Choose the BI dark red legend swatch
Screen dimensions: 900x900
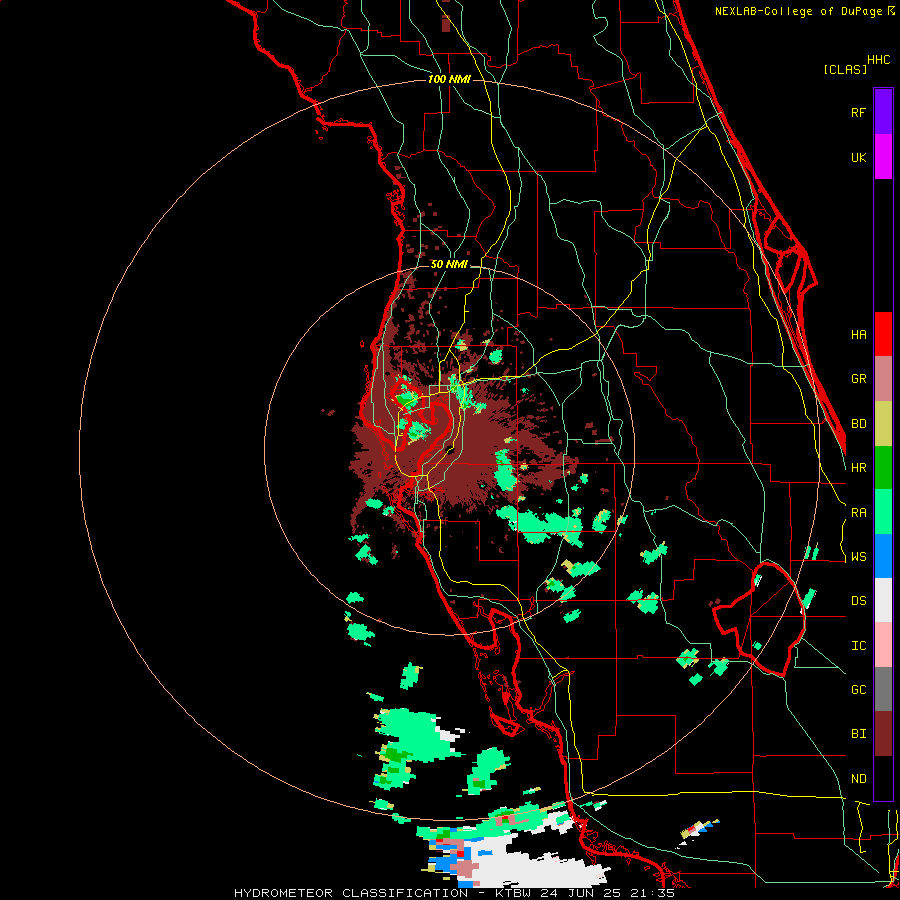[x=883, y=734]
